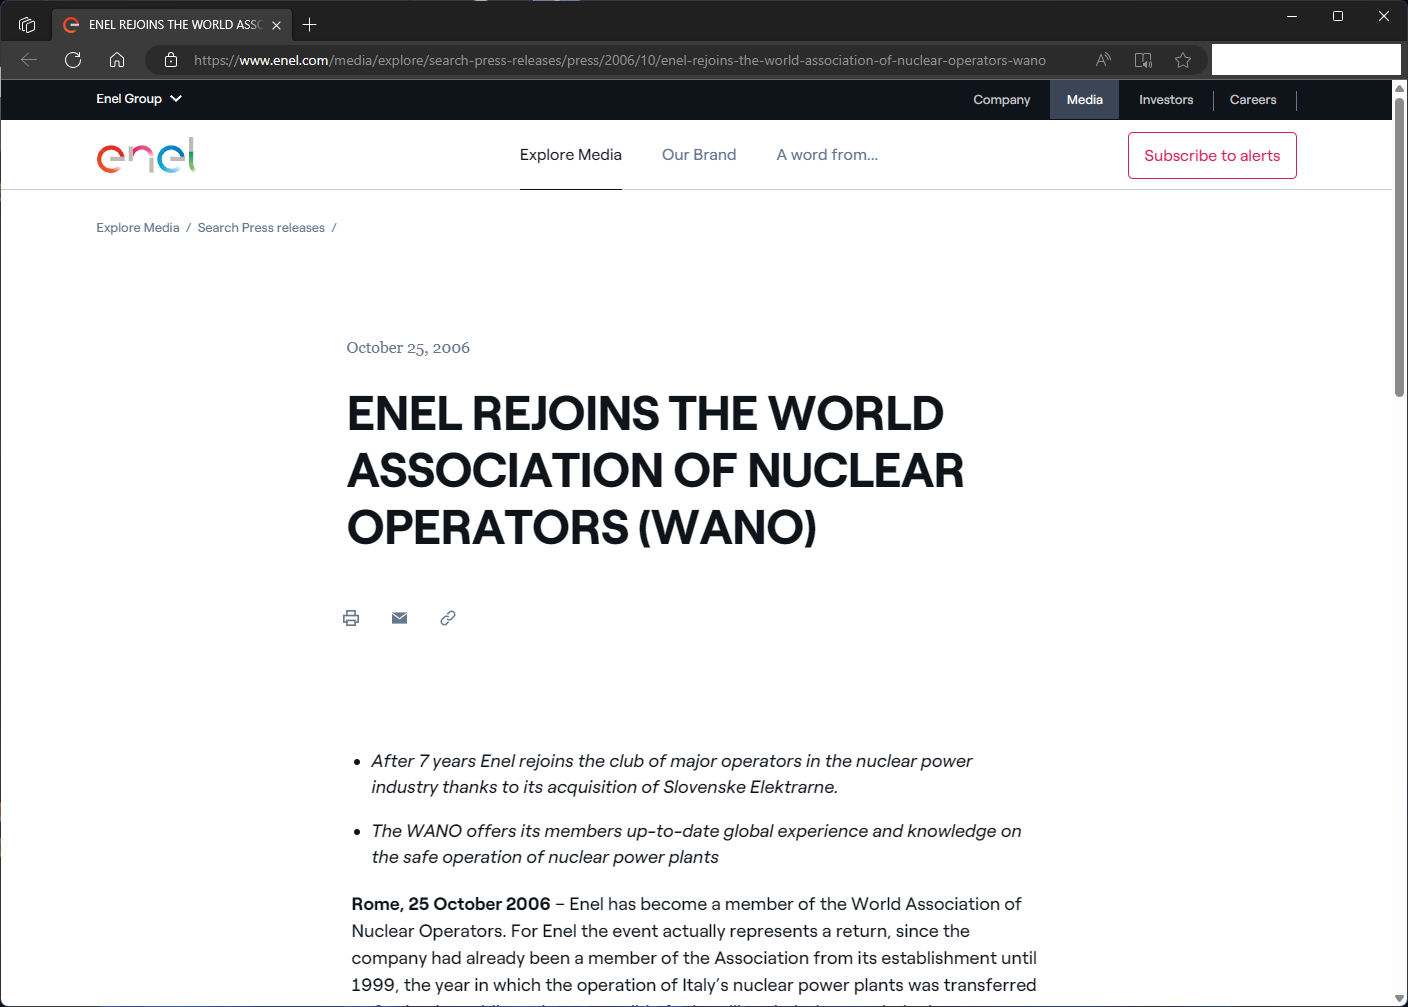Follow the Search Press releases breadcrumb link
Screen dimensions: 1408x1007
pos(261,228)
